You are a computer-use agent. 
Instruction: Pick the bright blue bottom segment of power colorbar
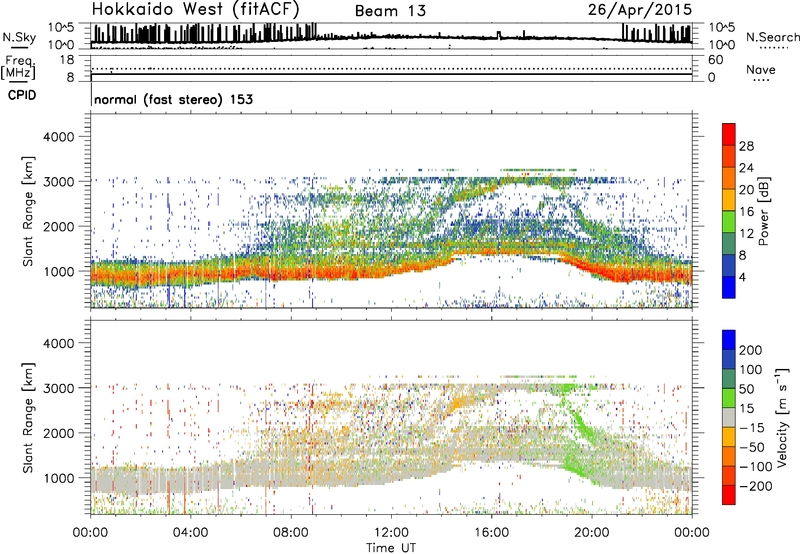(729, 287)
